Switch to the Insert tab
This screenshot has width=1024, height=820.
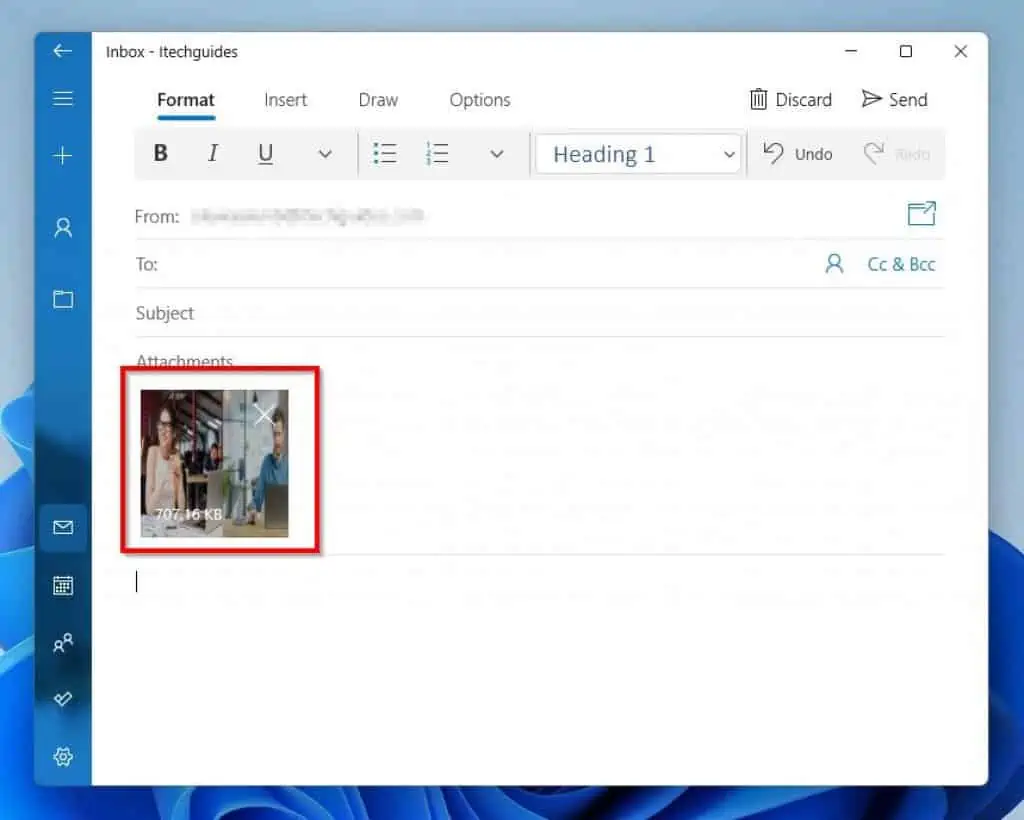pyautogui.click(x=285, y=100)
